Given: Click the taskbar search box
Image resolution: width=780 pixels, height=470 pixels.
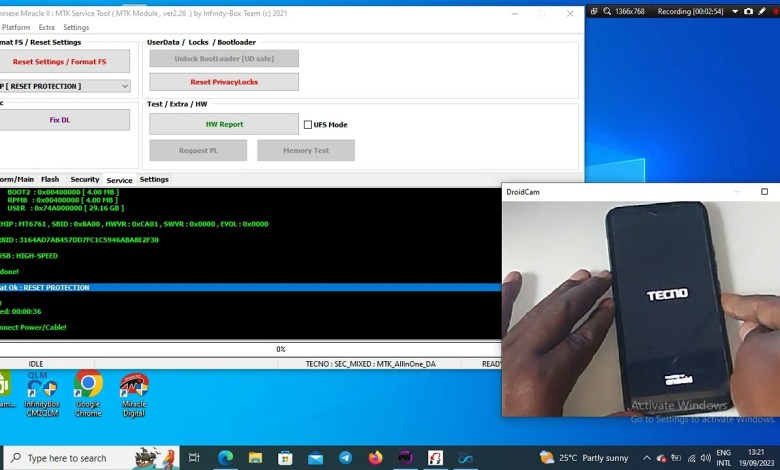Looking at the screenshot, I should pyautogui.click(x=92, y=458).
